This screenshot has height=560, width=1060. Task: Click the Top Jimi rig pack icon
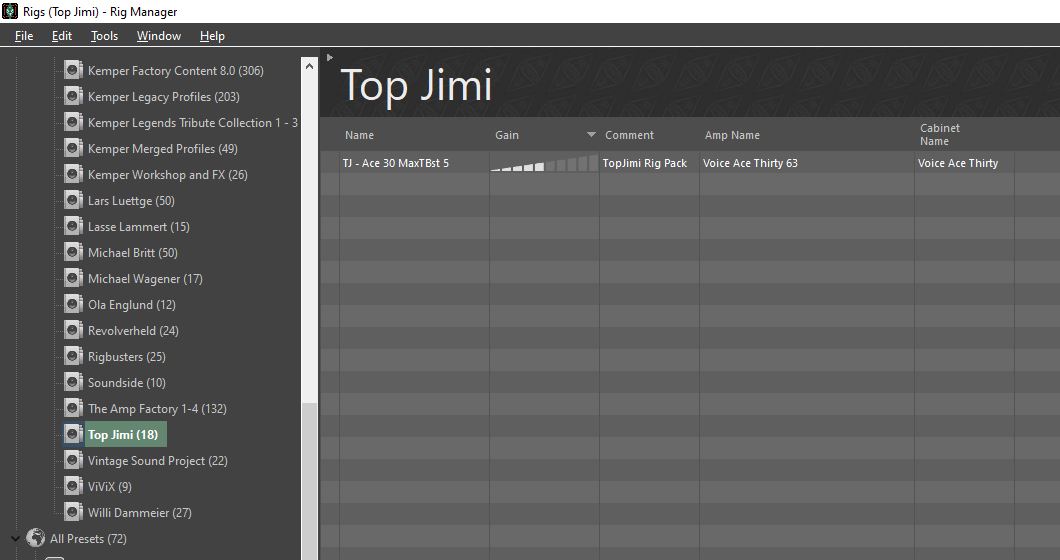tap(73, 435)
